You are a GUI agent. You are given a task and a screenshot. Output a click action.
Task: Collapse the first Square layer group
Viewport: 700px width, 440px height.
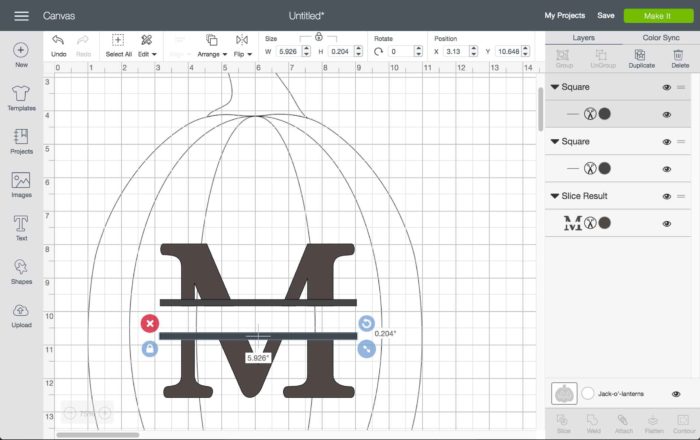click(x=554, y=87)
